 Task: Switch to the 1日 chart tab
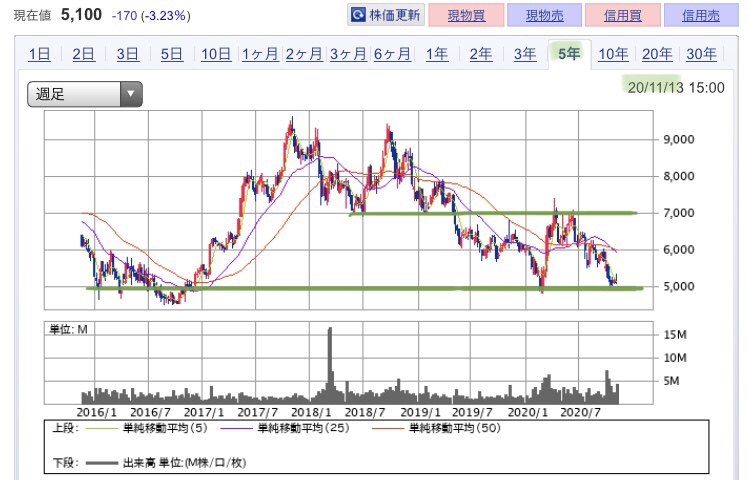point(40,55)
